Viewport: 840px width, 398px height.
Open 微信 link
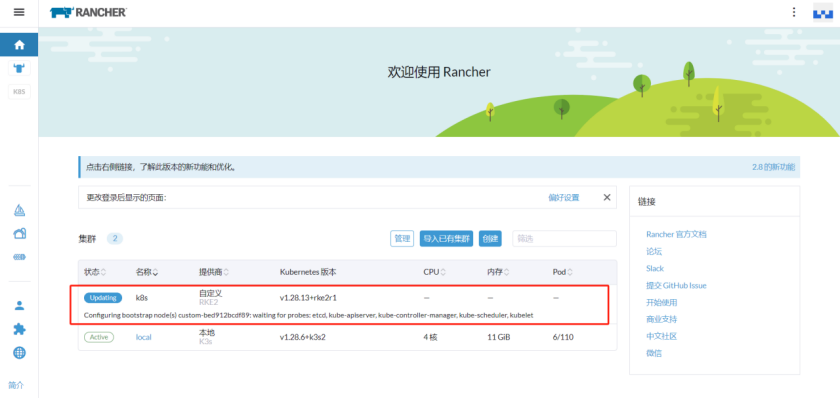click(654, 354)
